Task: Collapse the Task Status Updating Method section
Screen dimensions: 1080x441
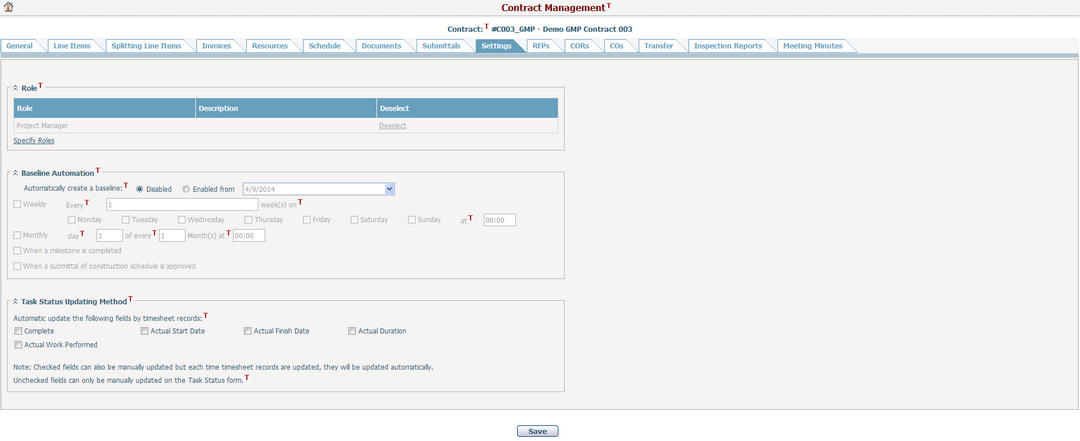Action: coord(16,301)
